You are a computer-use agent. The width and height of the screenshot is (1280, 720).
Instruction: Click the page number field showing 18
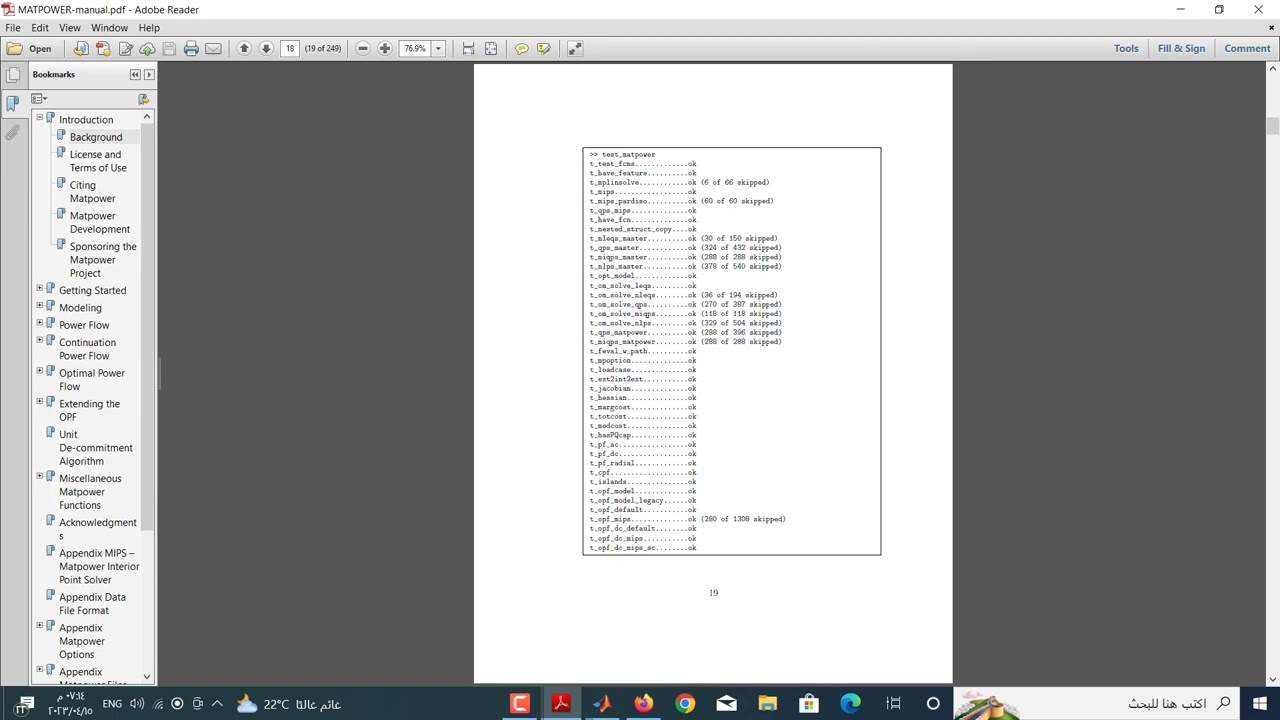pyautogui.click(x=290, y=48)
